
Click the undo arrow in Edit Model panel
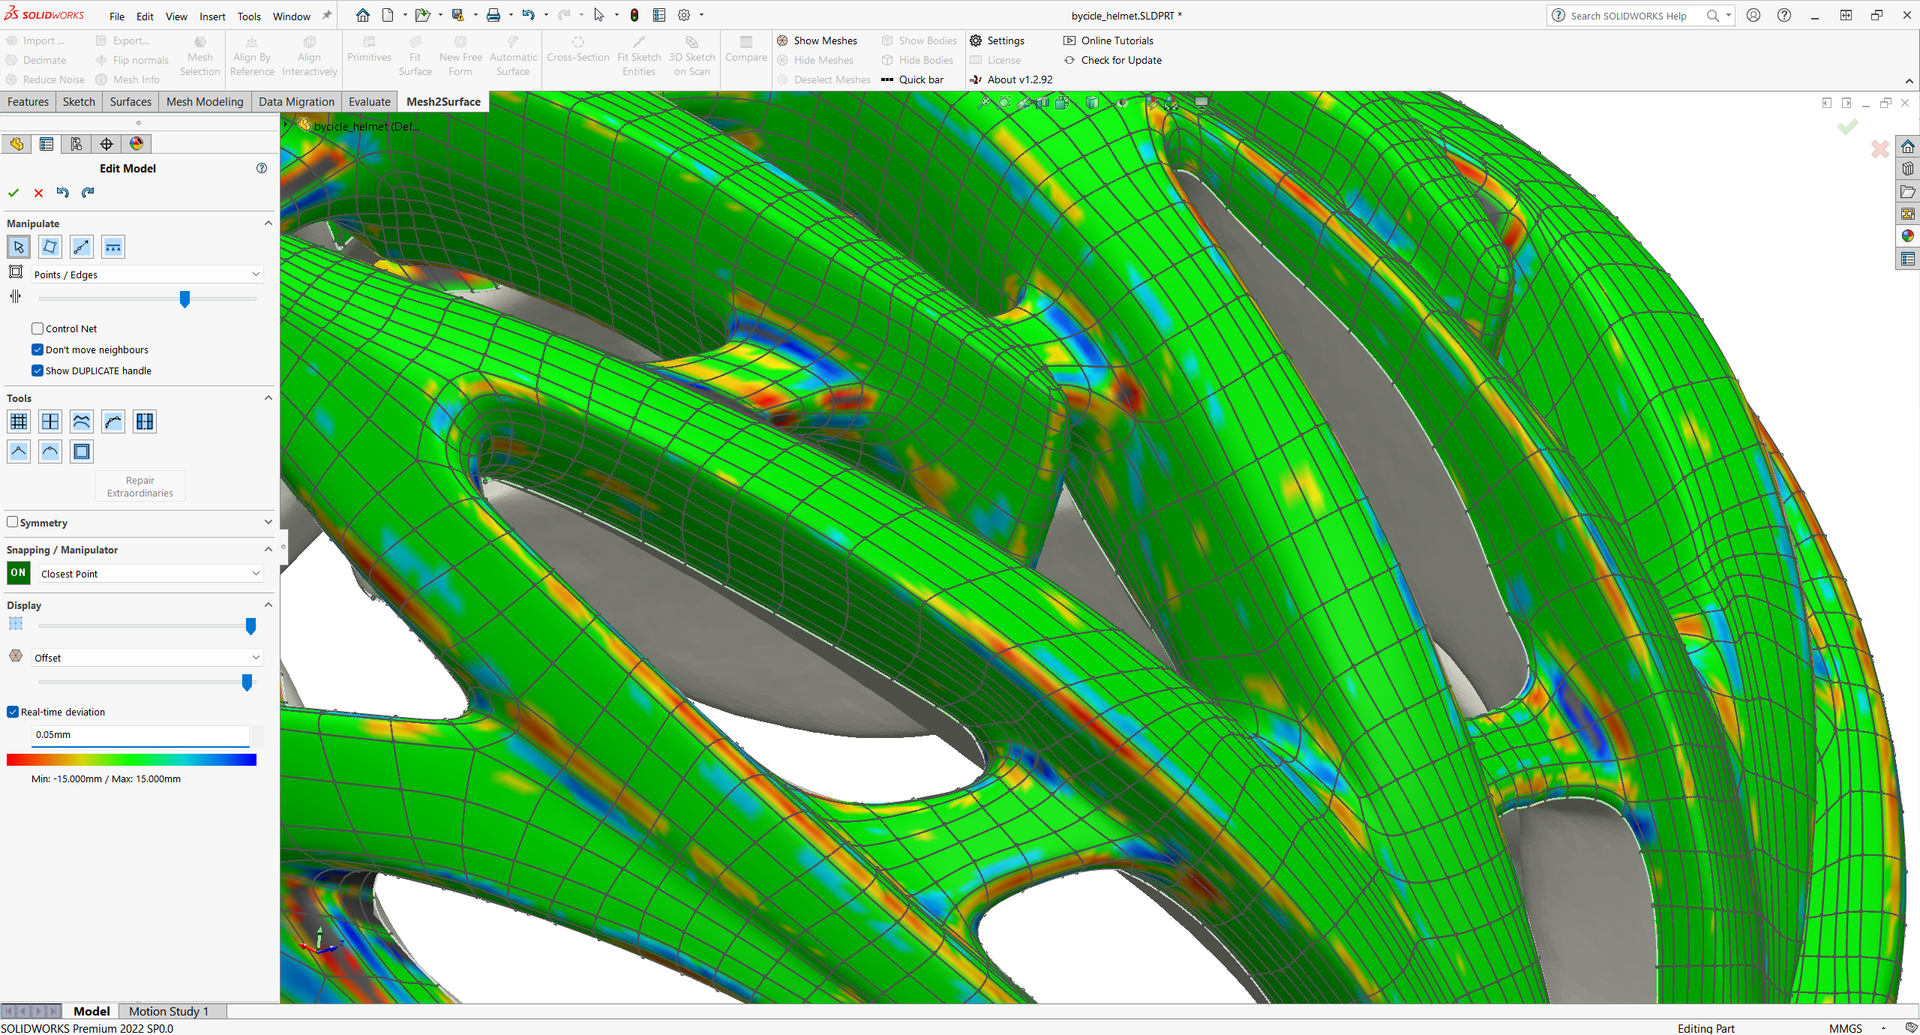(63, 193)
